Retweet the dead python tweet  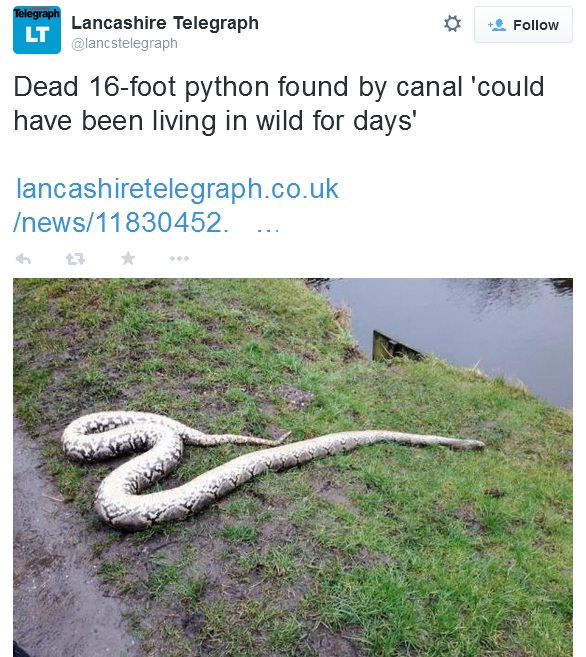coord(75,259)
